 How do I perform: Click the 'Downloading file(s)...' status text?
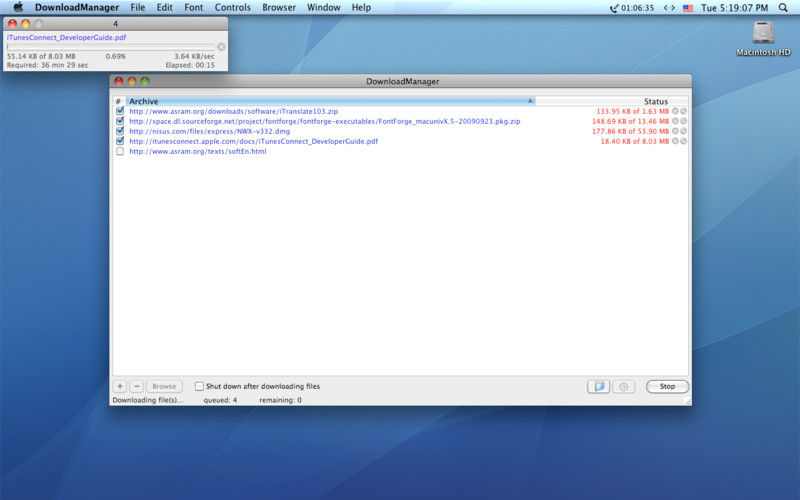tap(148, 400)
